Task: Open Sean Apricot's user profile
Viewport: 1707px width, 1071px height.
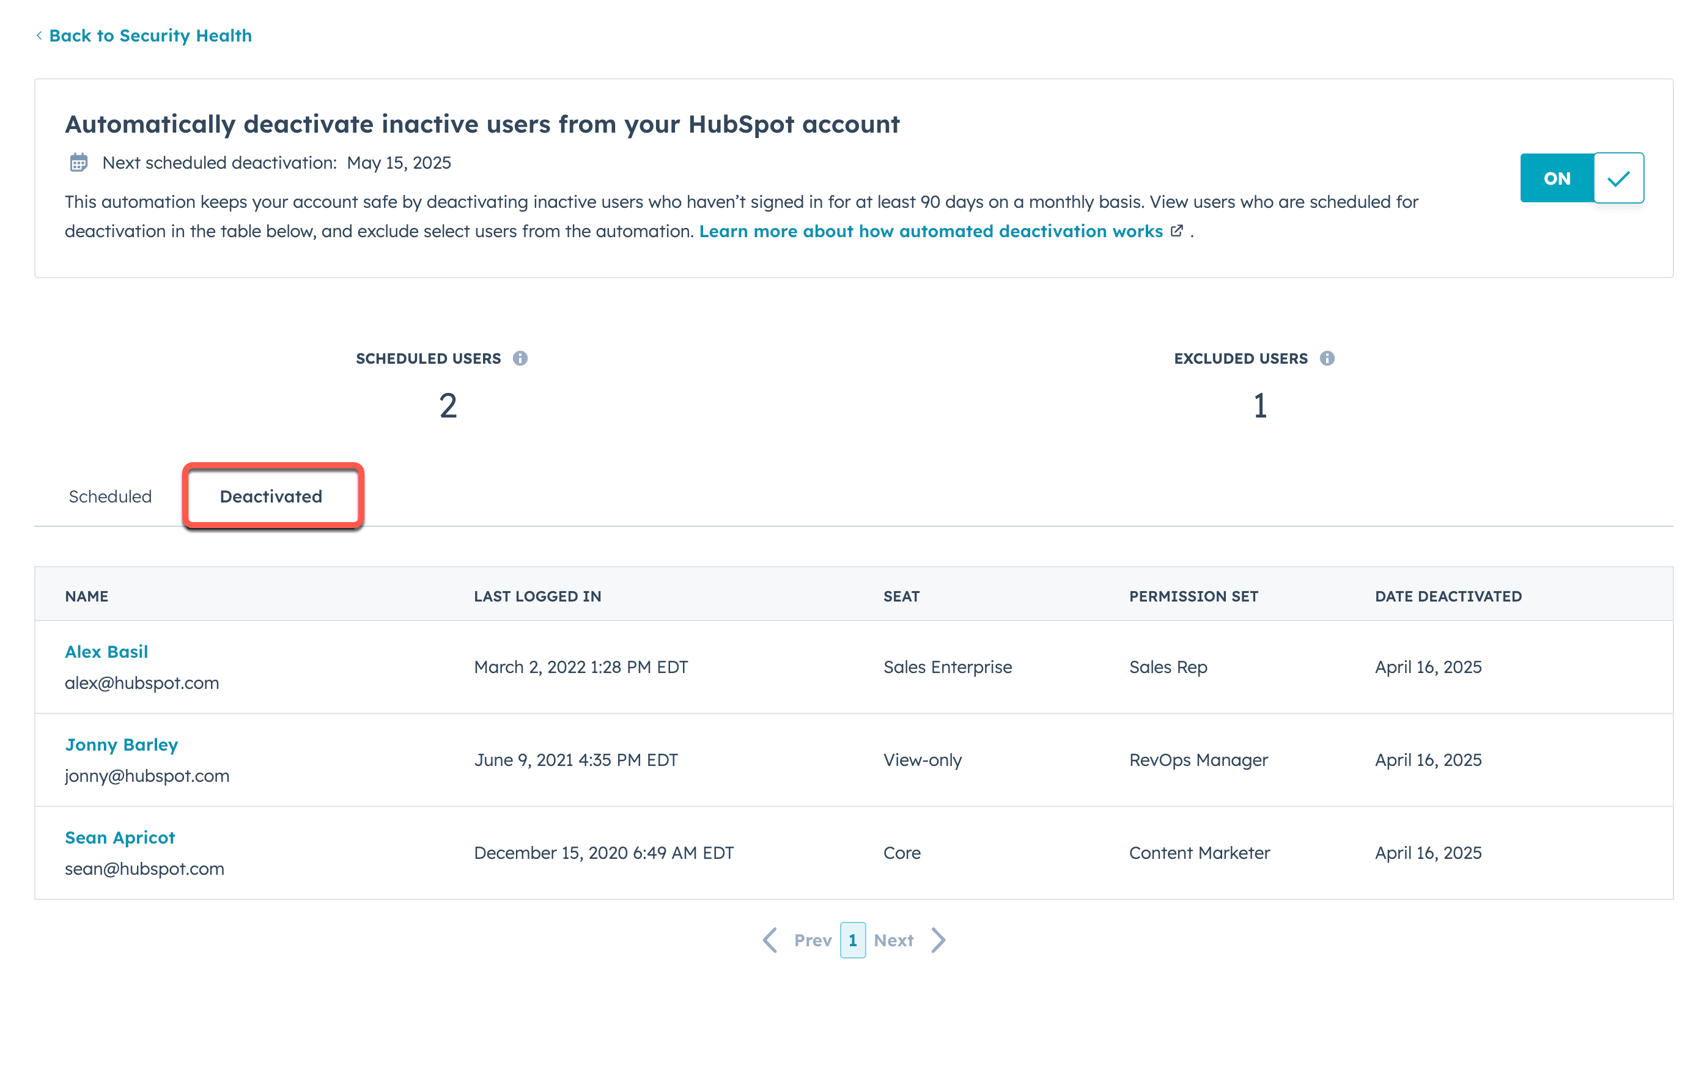Action: (119, 837)
